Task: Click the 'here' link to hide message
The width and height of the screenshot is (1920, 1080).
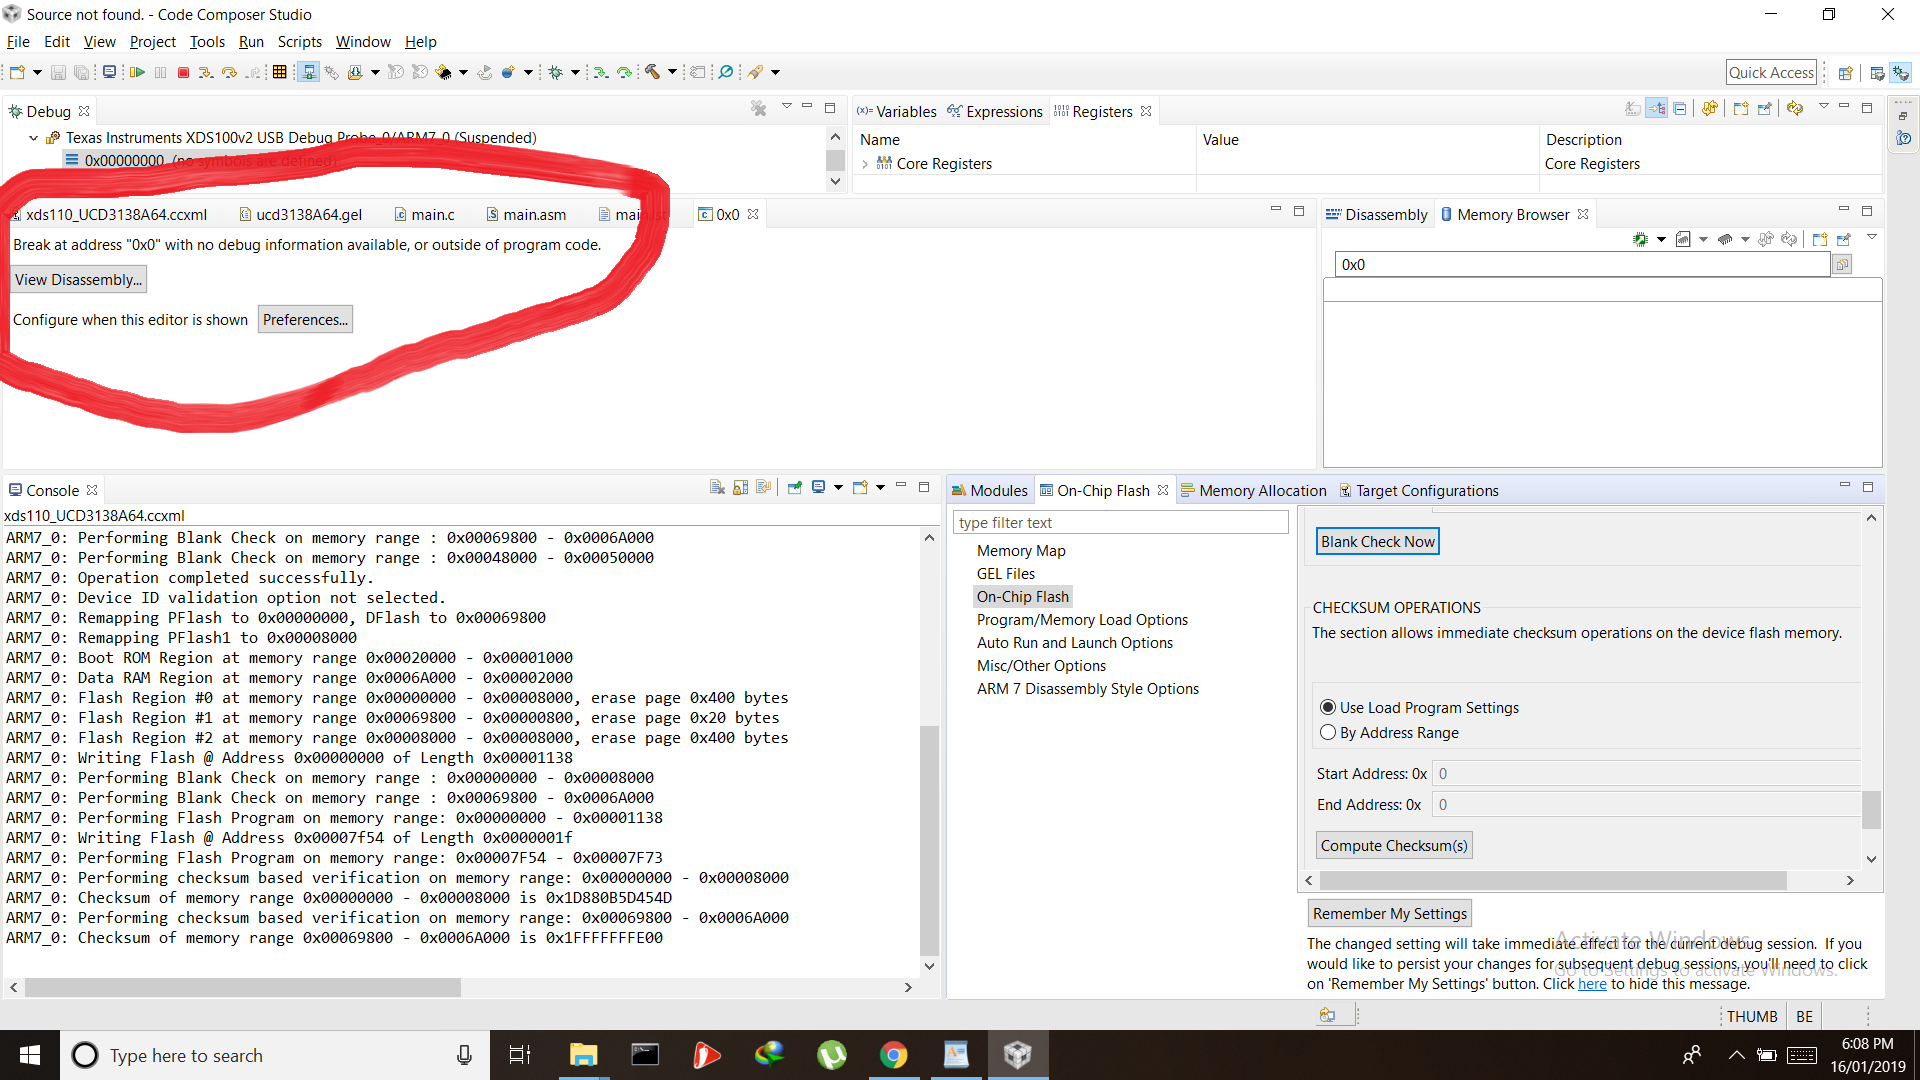Action: click(x=1592, y=984)
